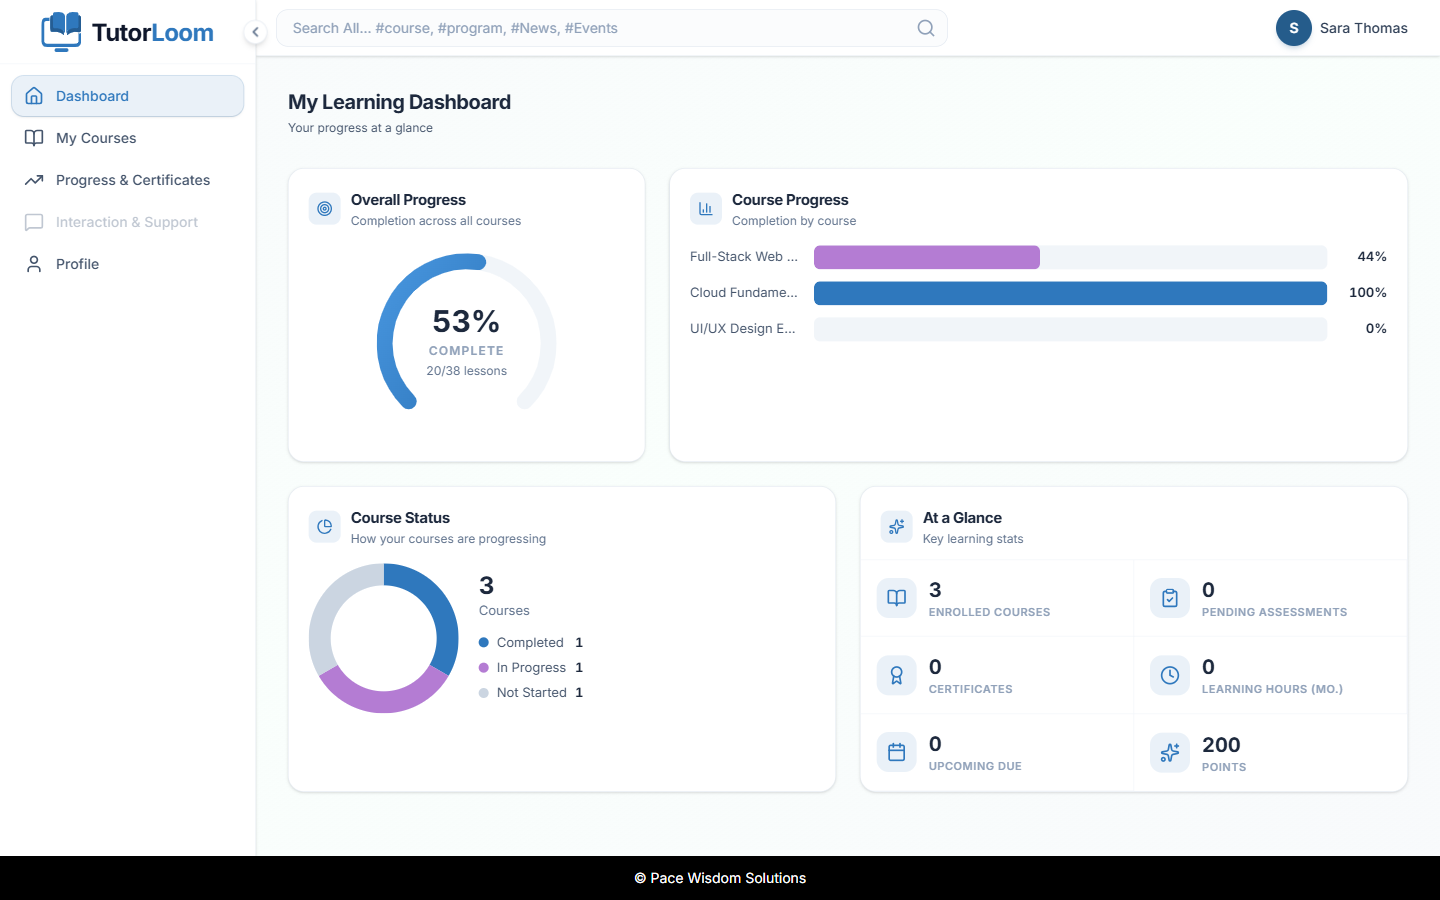Click the In Progress legend entry
1440x900 pixels.
531,667
